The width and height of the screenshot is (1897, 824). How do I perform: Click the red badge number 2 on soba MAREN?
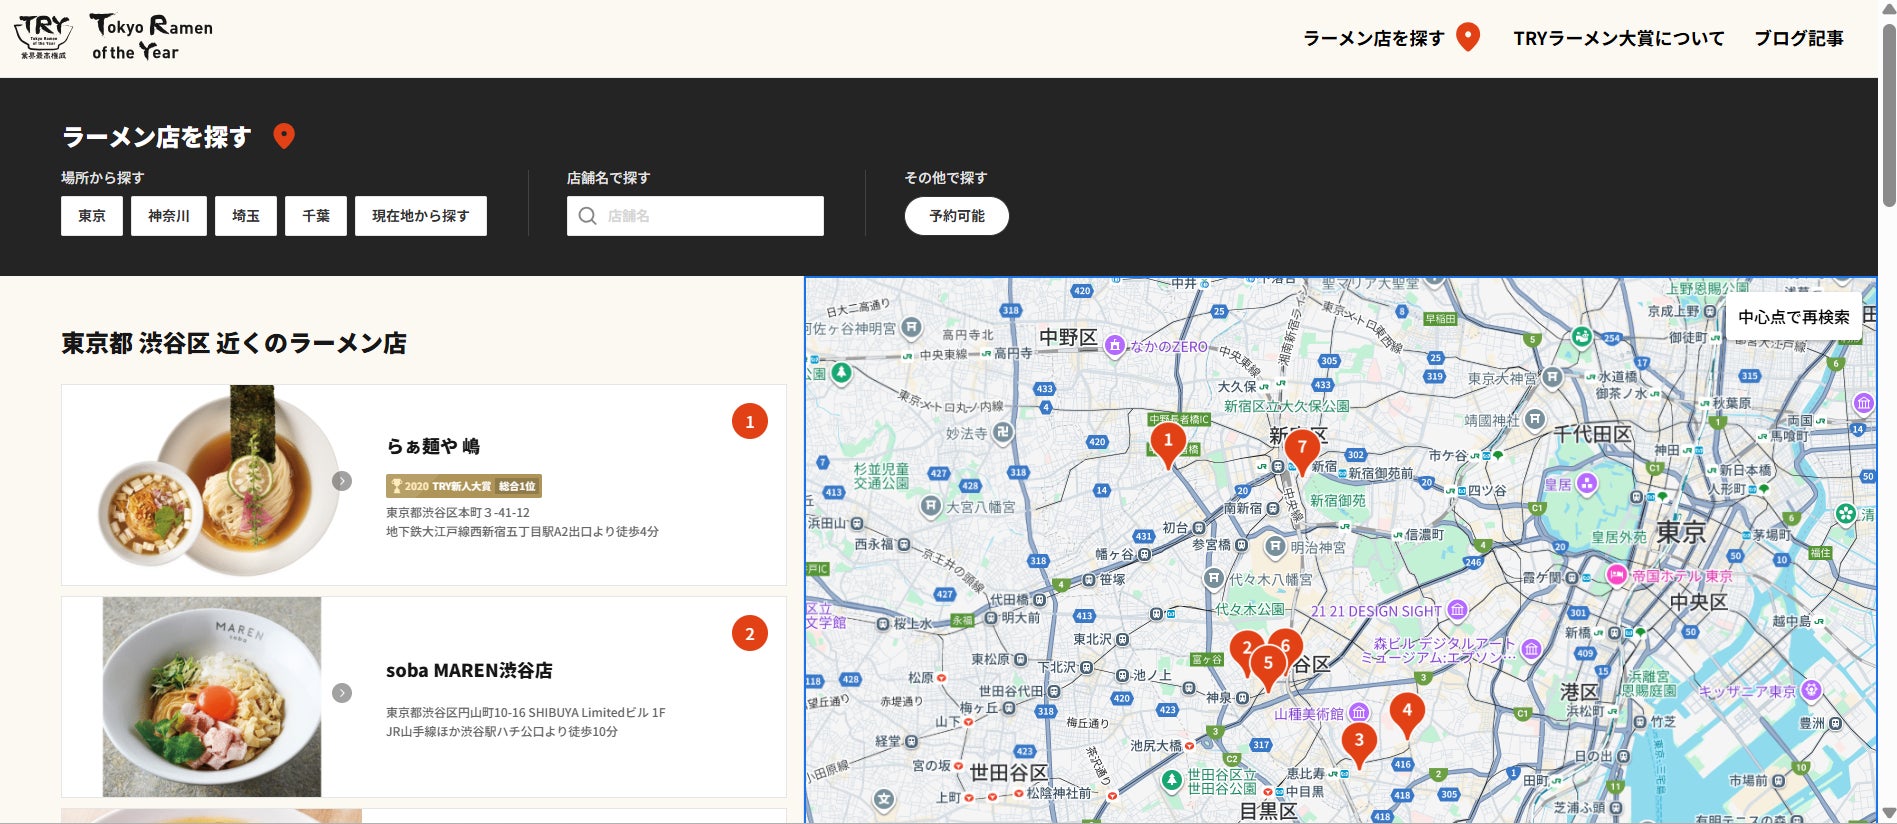click(x=749, y=634)
